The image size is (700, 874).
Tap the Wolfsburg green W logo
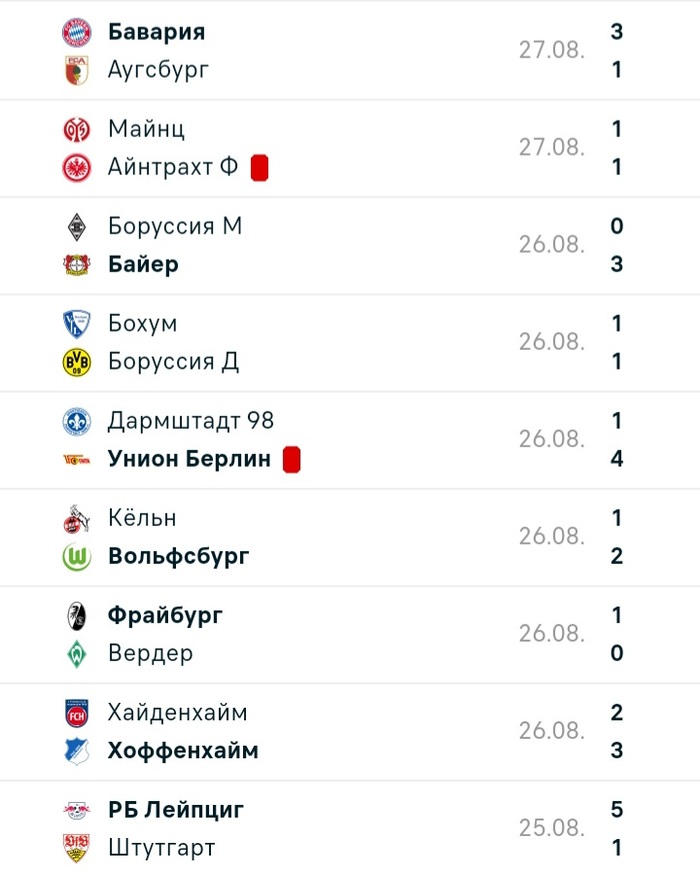click(x=76, y=557)
